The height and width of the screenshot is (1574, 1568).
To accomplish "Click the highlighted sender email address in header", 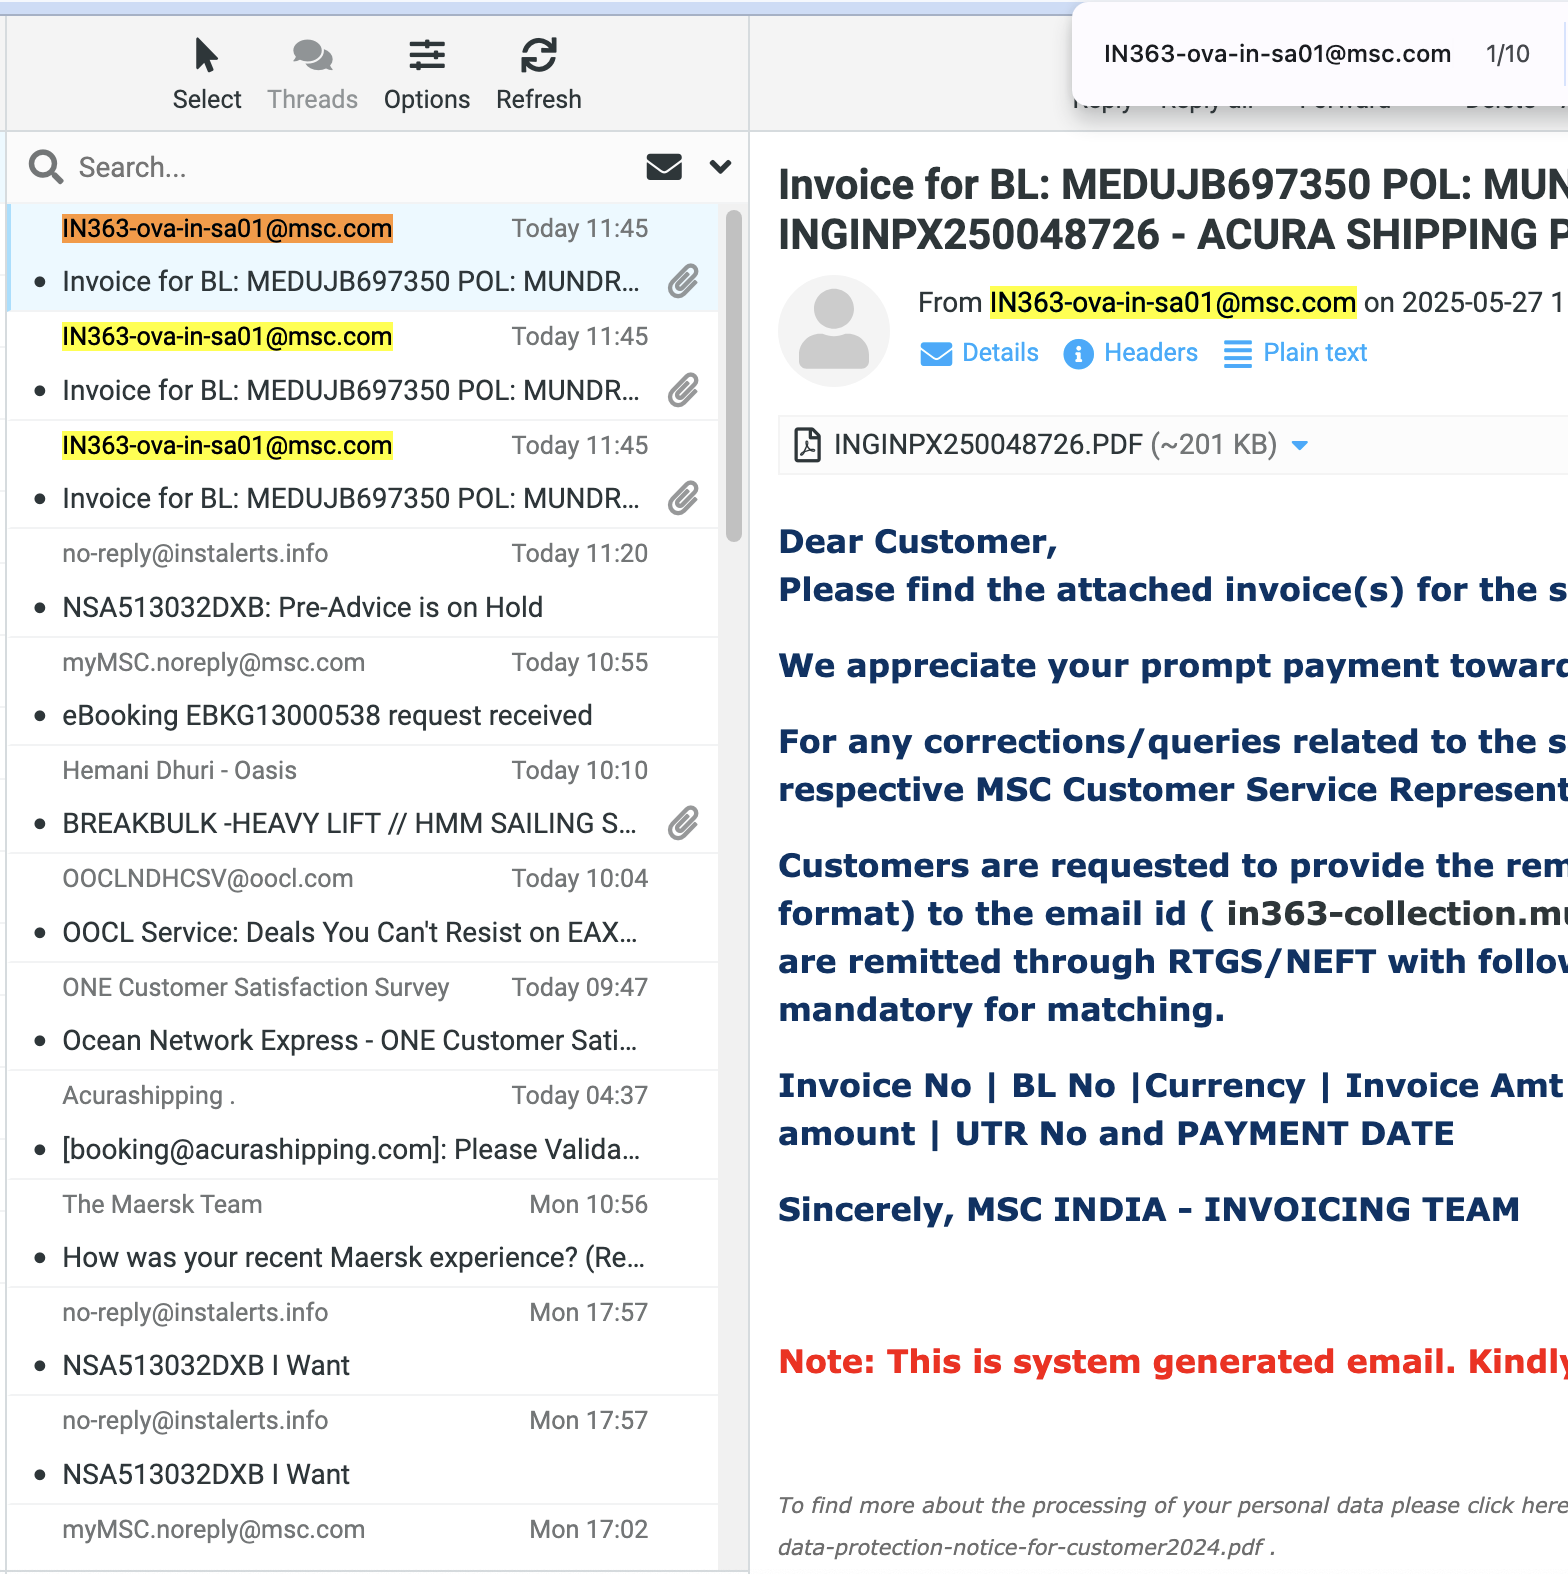I will point(1172,302).
